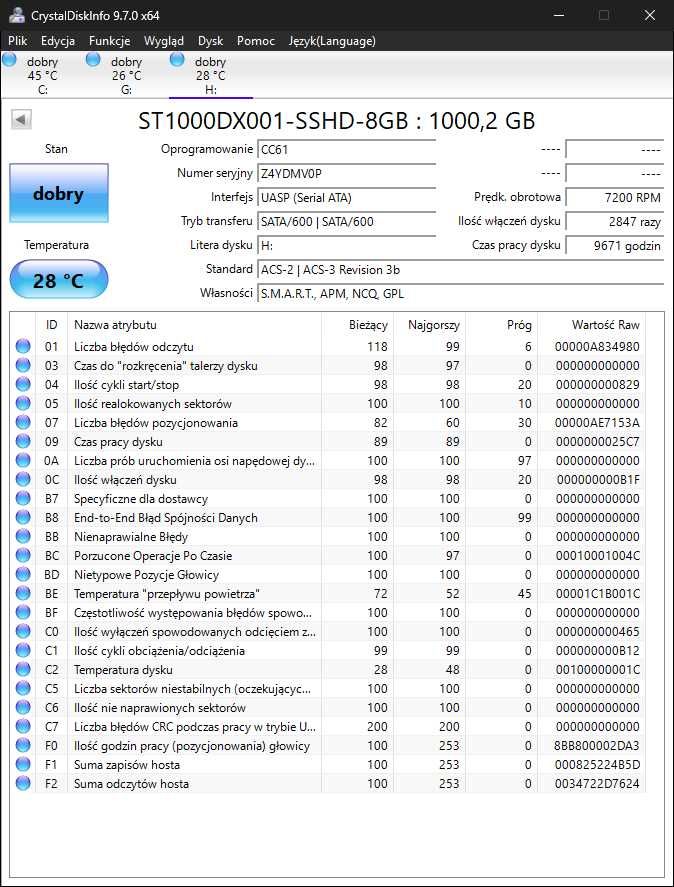The width and height of the screenshot is (674, 887).
Task: Click status orb for attribute 0C
Action: (23, 480)
